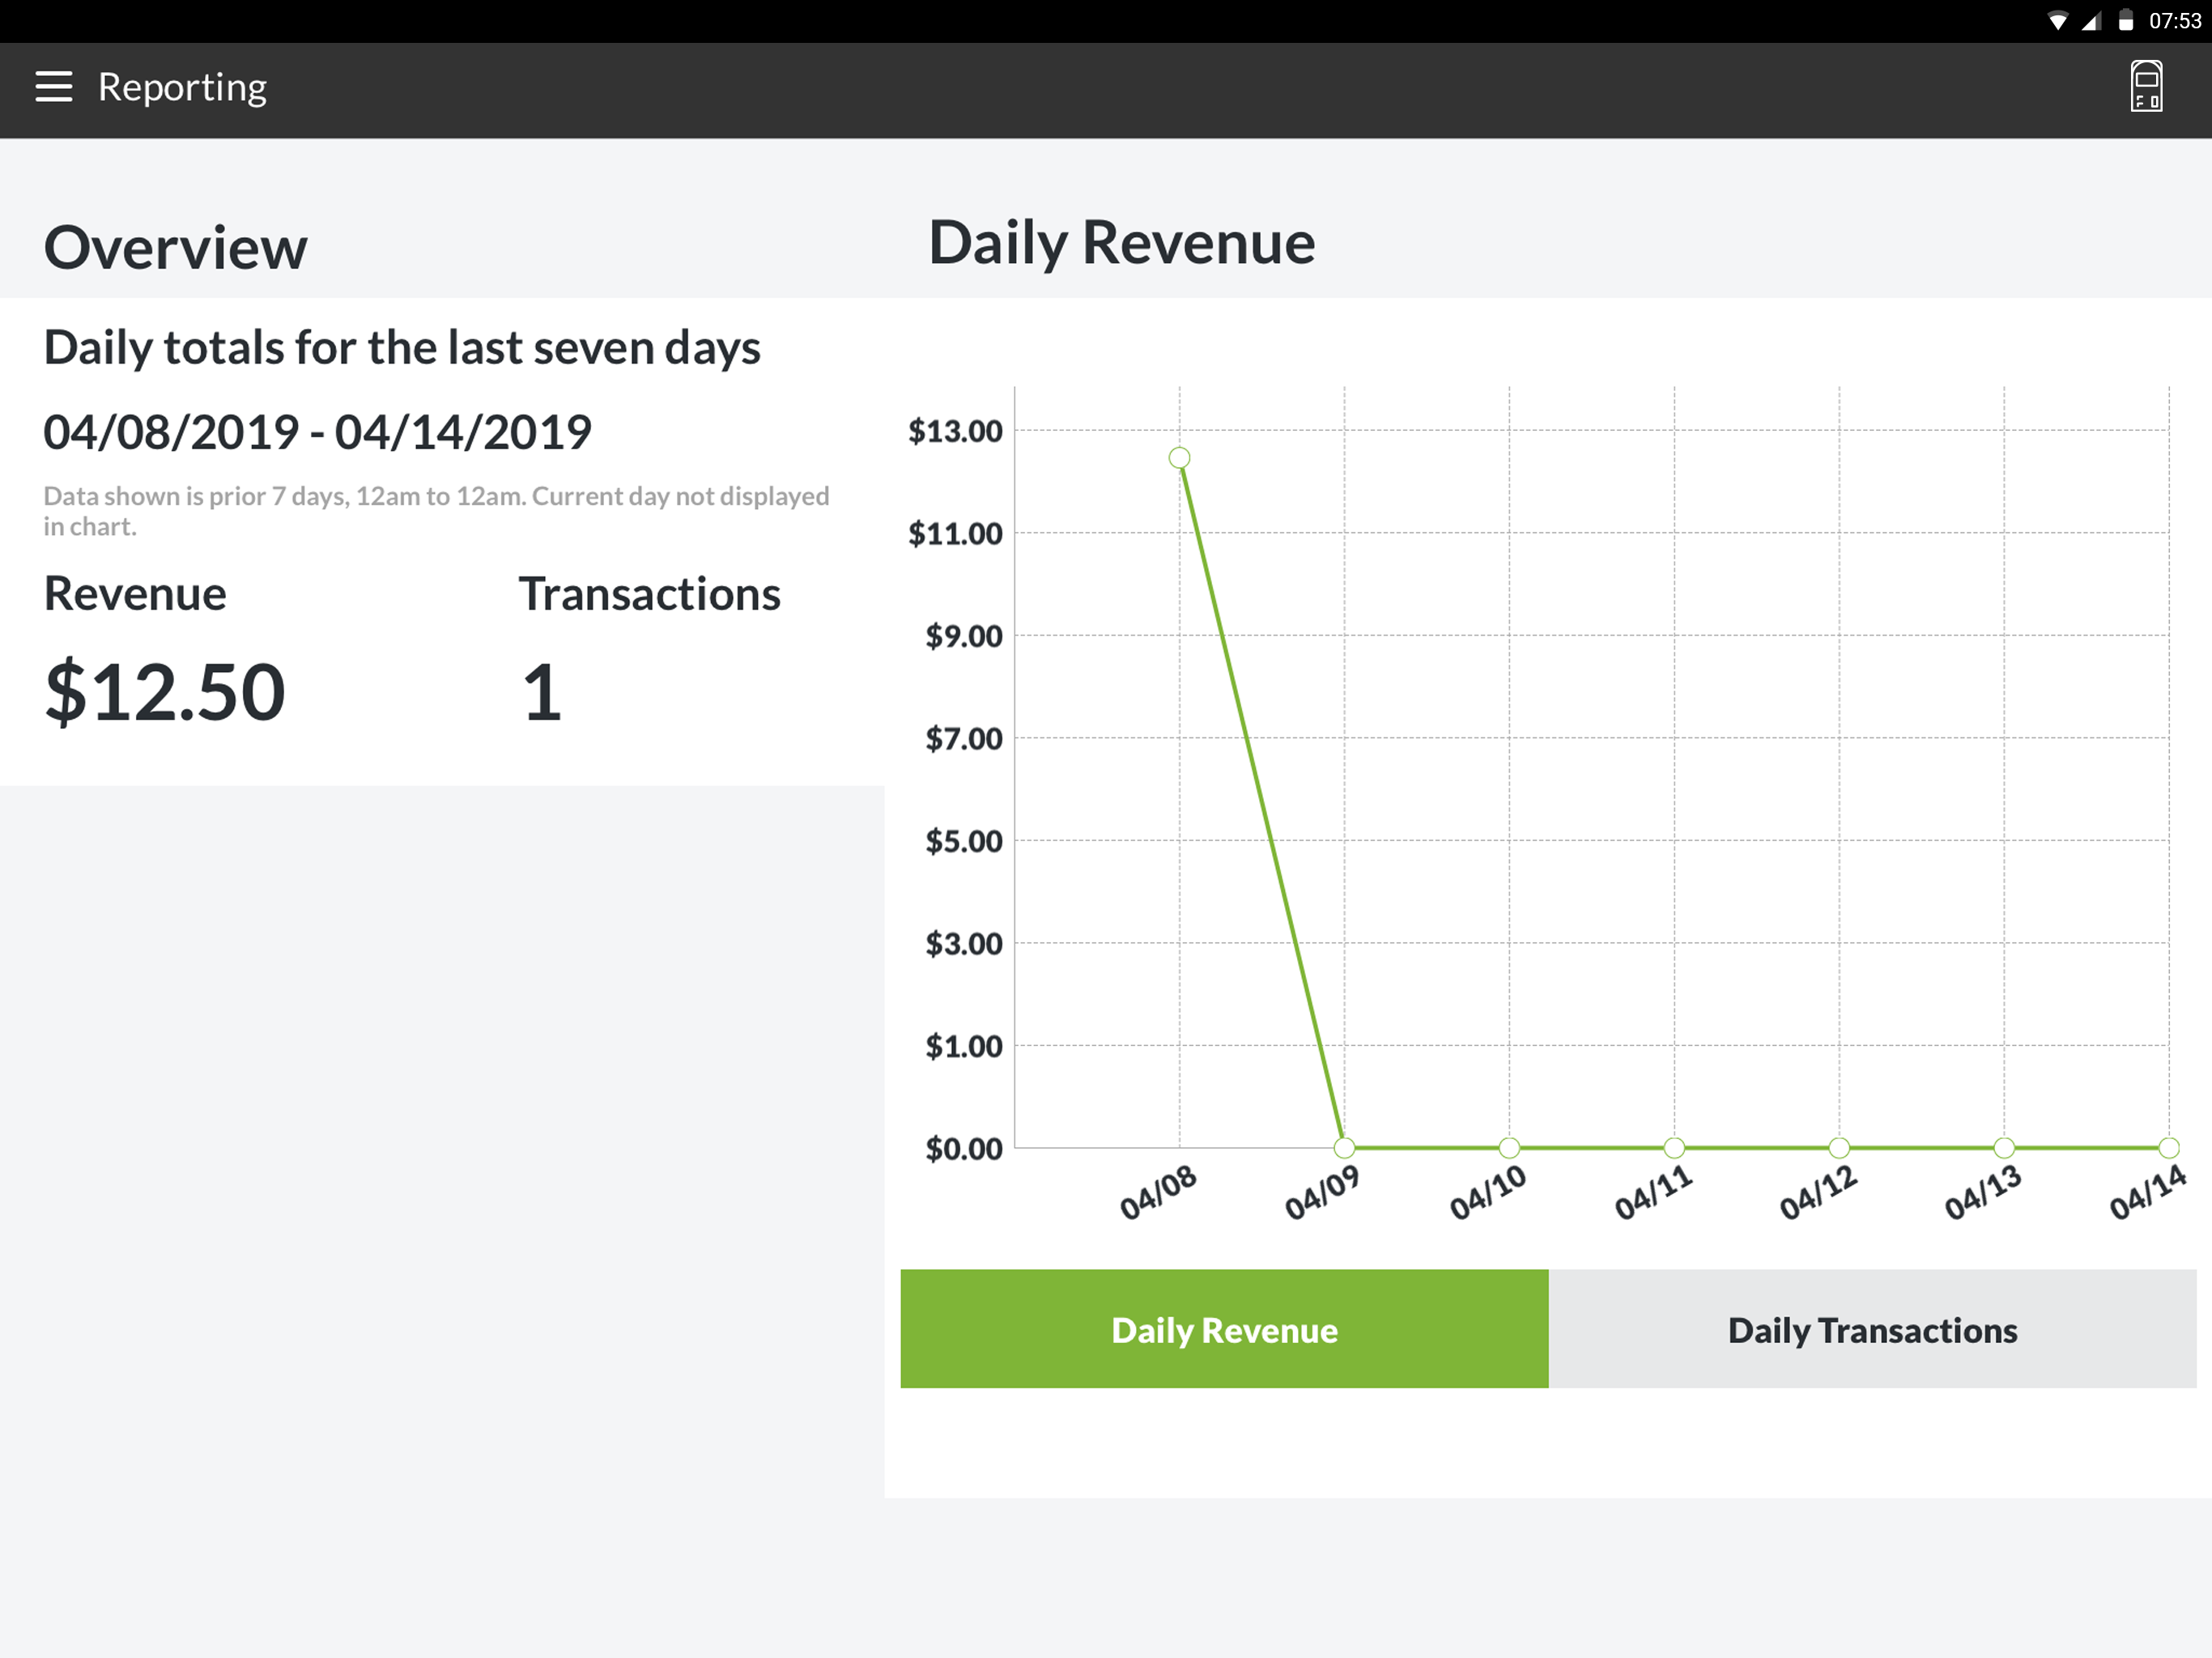Click the 04/13 x-axis date label
The image size is (2212, 1658).
pyautogui.click(x=1983, y=1192)
